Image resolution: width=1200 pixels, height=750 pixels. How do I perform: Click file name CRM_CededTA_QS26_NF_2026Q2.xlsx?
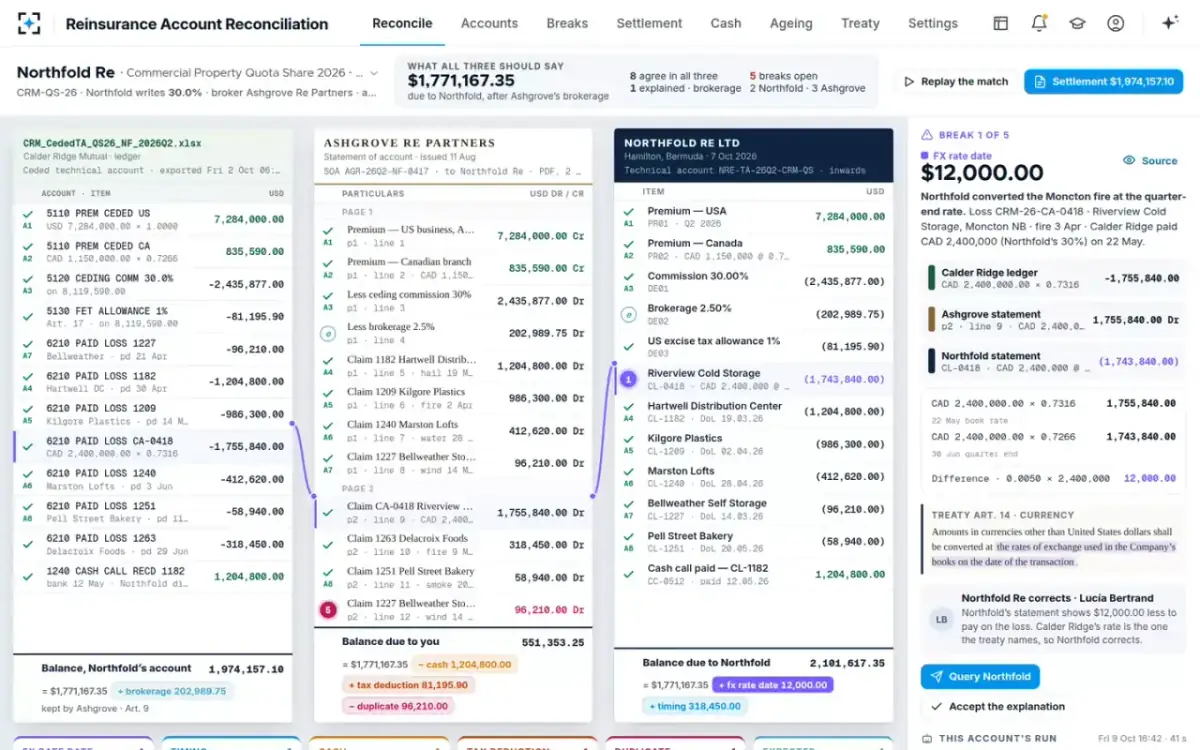coord(112,143)
